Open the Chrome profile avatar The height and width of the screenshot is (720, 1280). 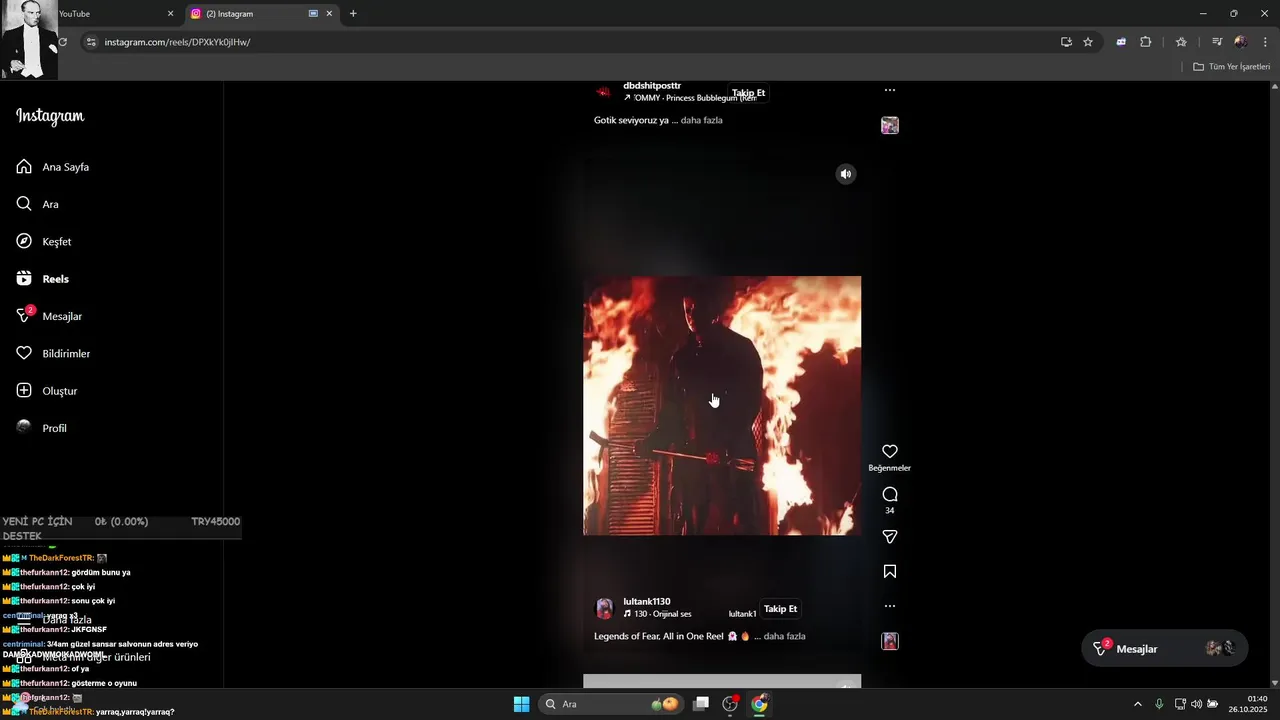(1241, 42)
